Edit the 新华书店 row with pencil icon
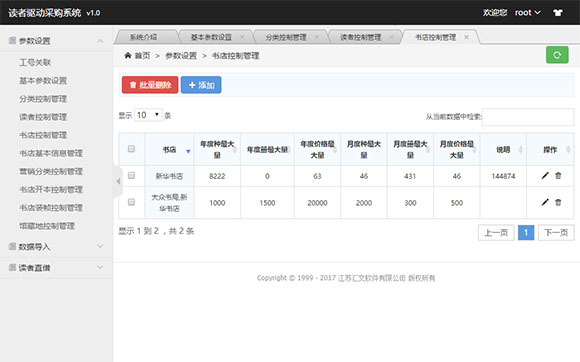Screen dimensions: 580x362 pyautogui.click(x=545, y=176)
